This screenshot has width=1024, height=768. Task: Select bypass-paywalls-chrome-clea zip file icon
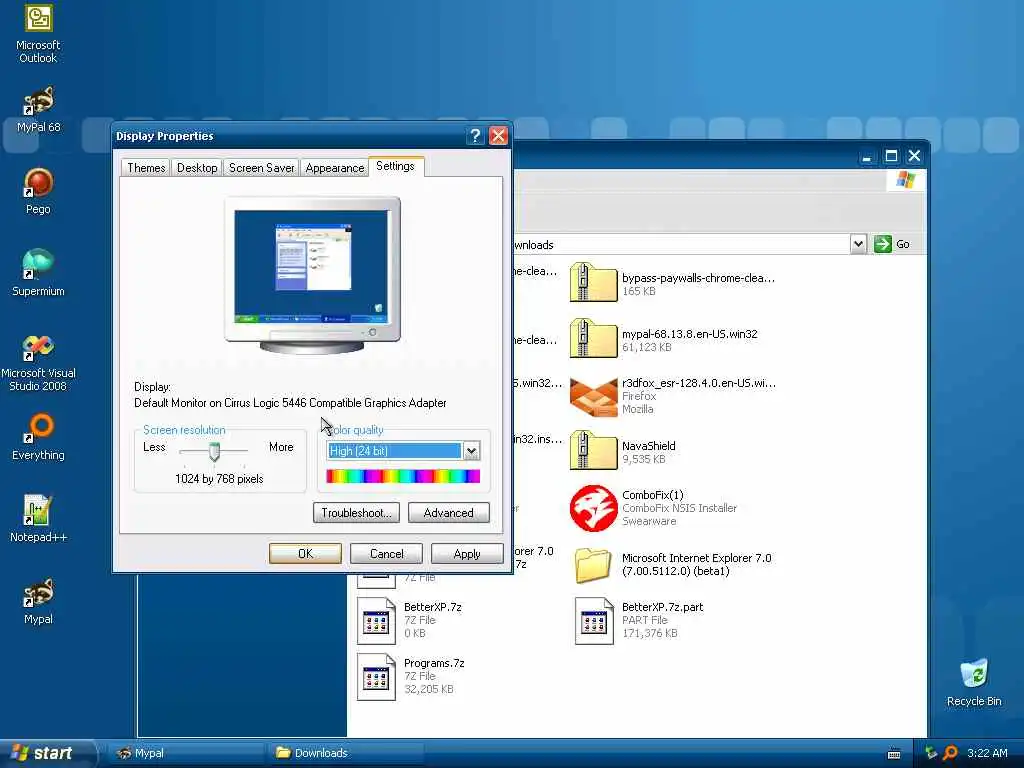(593, 282)
